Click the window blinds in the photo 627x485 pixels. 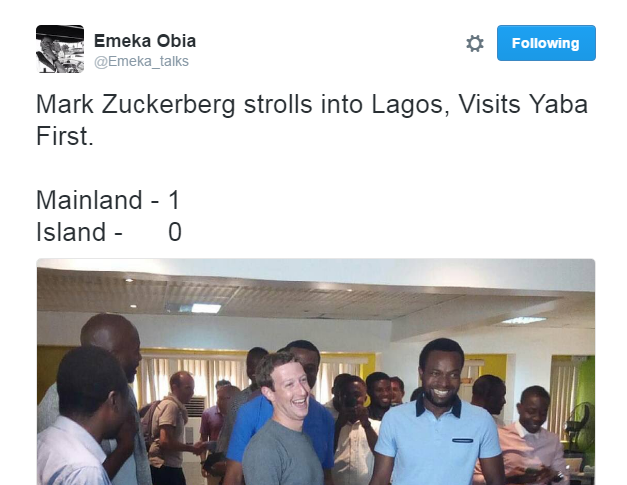(192, 380)
